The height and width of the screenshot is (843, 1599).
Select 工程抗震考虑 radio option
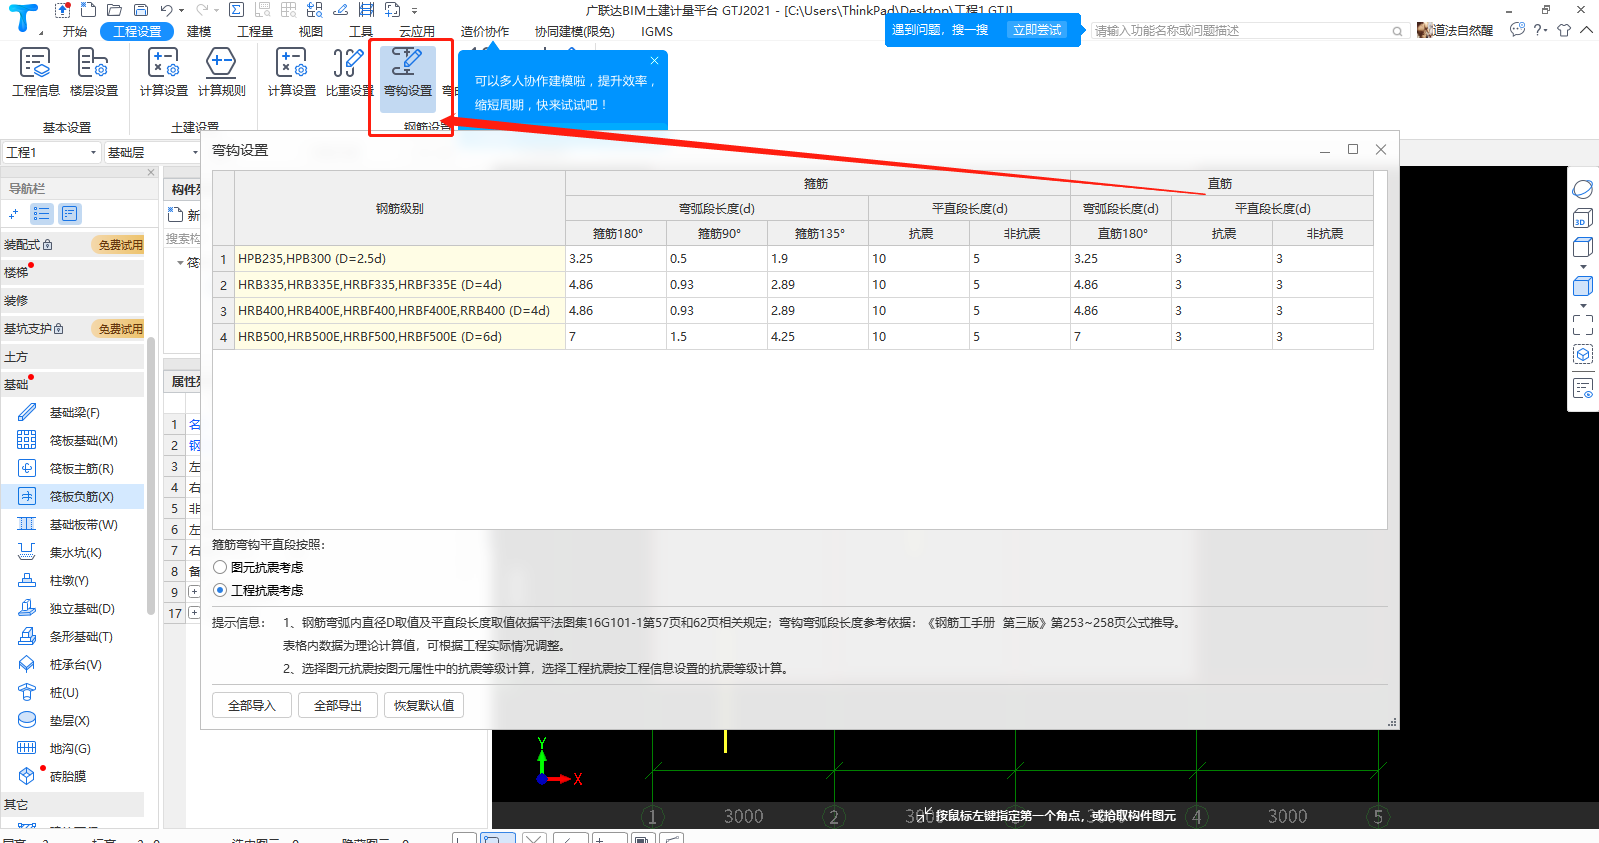[220, 590]
